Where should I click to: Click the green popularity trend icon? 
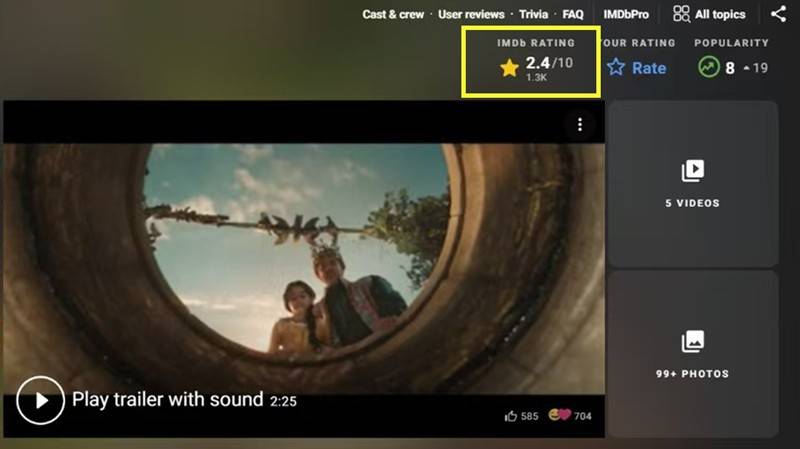tap(709, 68)
